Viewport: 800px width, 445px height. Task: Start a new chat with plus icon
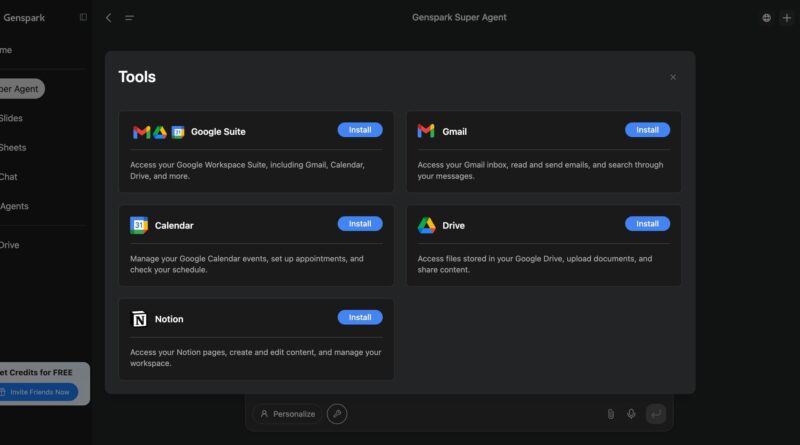click(x=787, y=17)
